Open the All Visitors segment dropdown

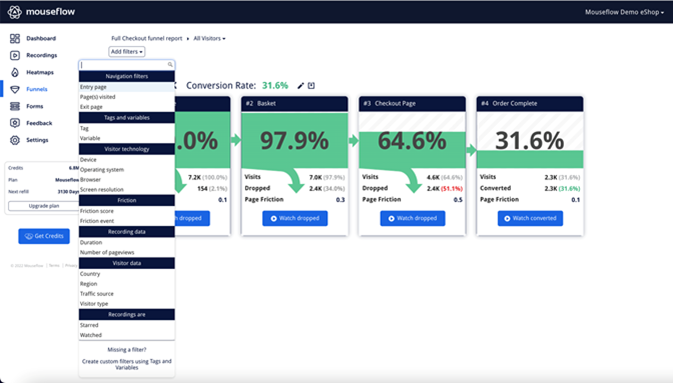209,39
